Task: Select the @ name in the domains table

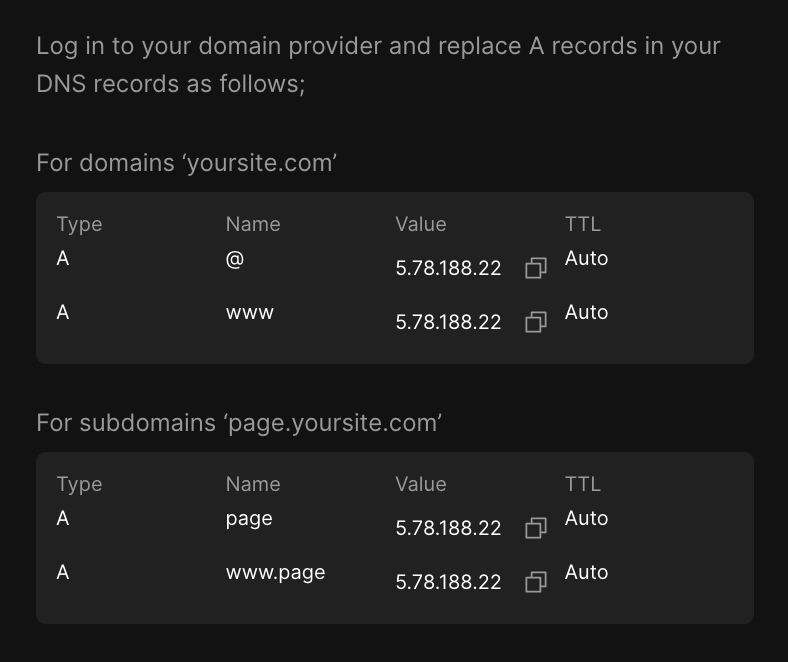Action: [235, 258]
